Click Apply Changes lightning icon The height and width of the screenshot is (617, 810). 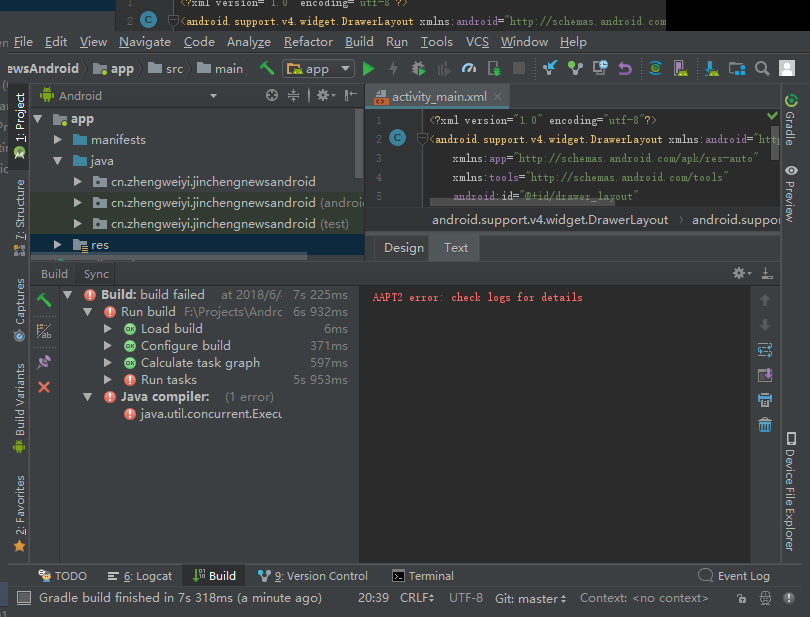pyautogui.click(x=394, y=69)
